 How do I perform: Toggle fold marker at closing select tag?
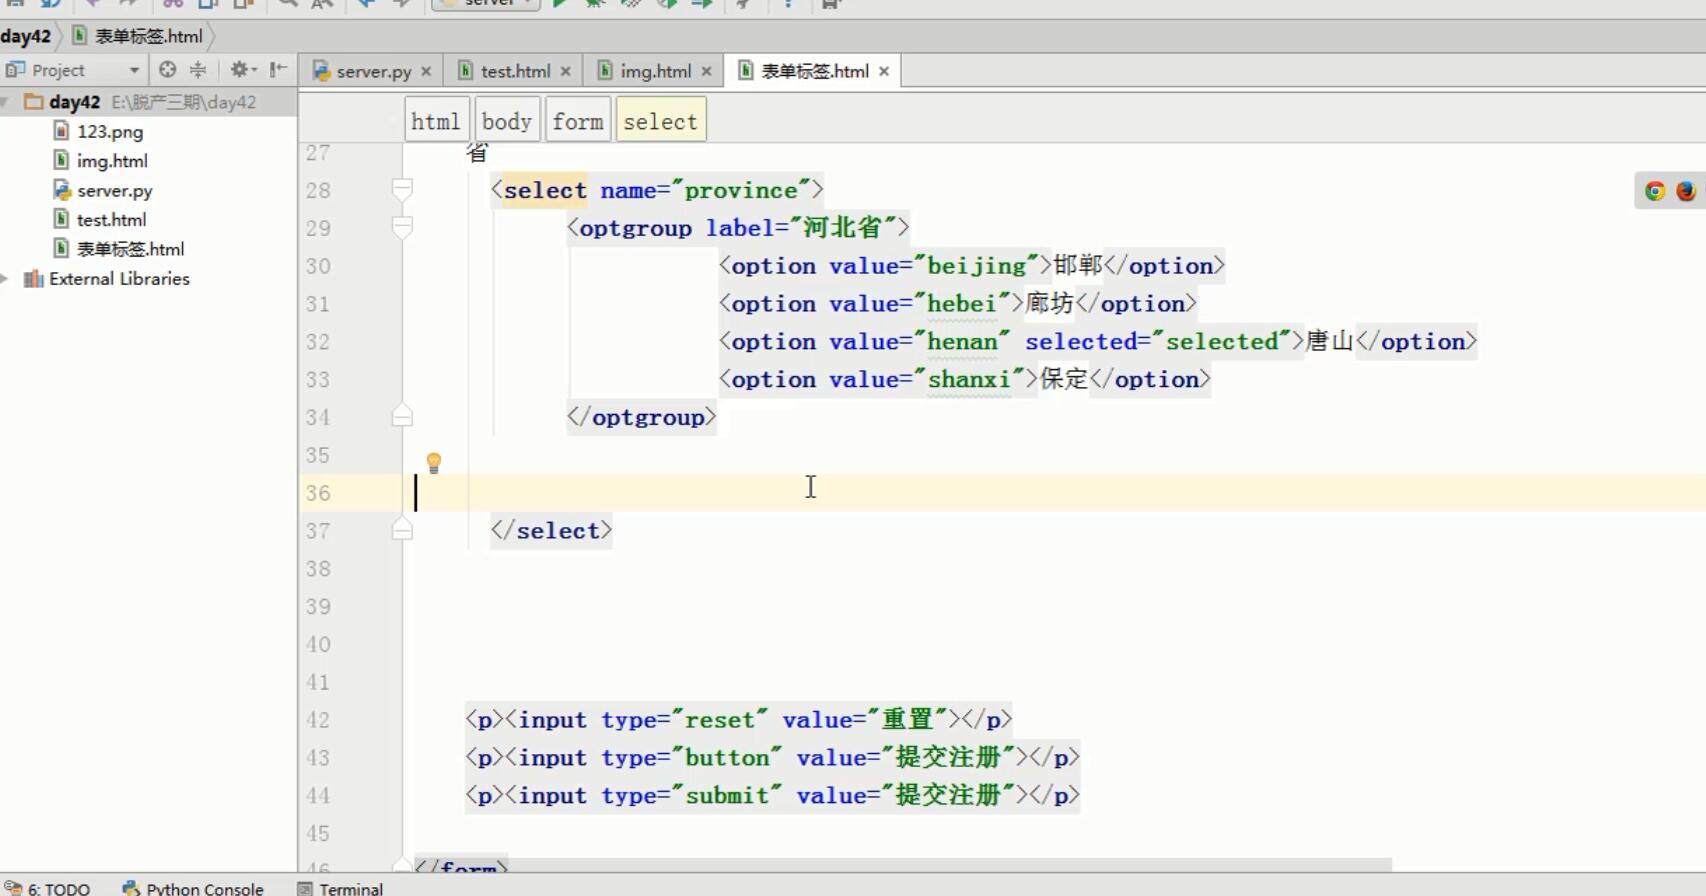[402, 530]
